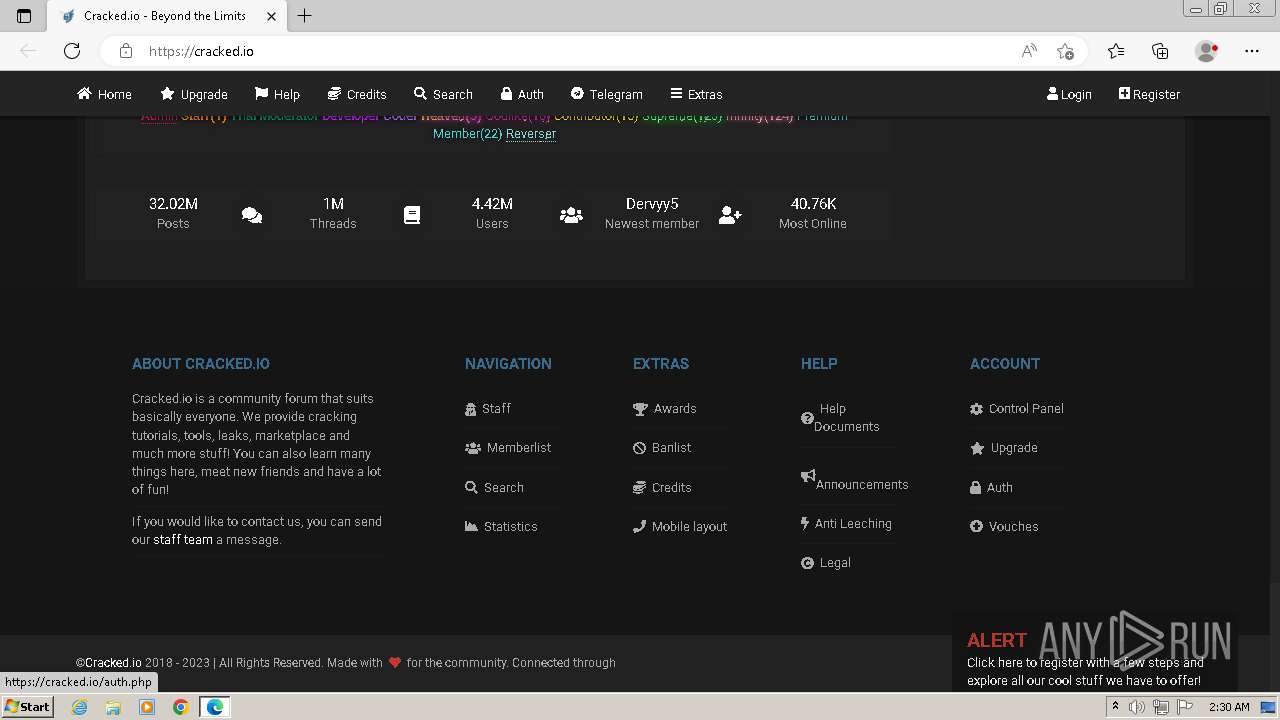The width and height of the screenshot is (1280, 720).
Task: Click the volume icon in system tray
Action: pos(1137,707)
